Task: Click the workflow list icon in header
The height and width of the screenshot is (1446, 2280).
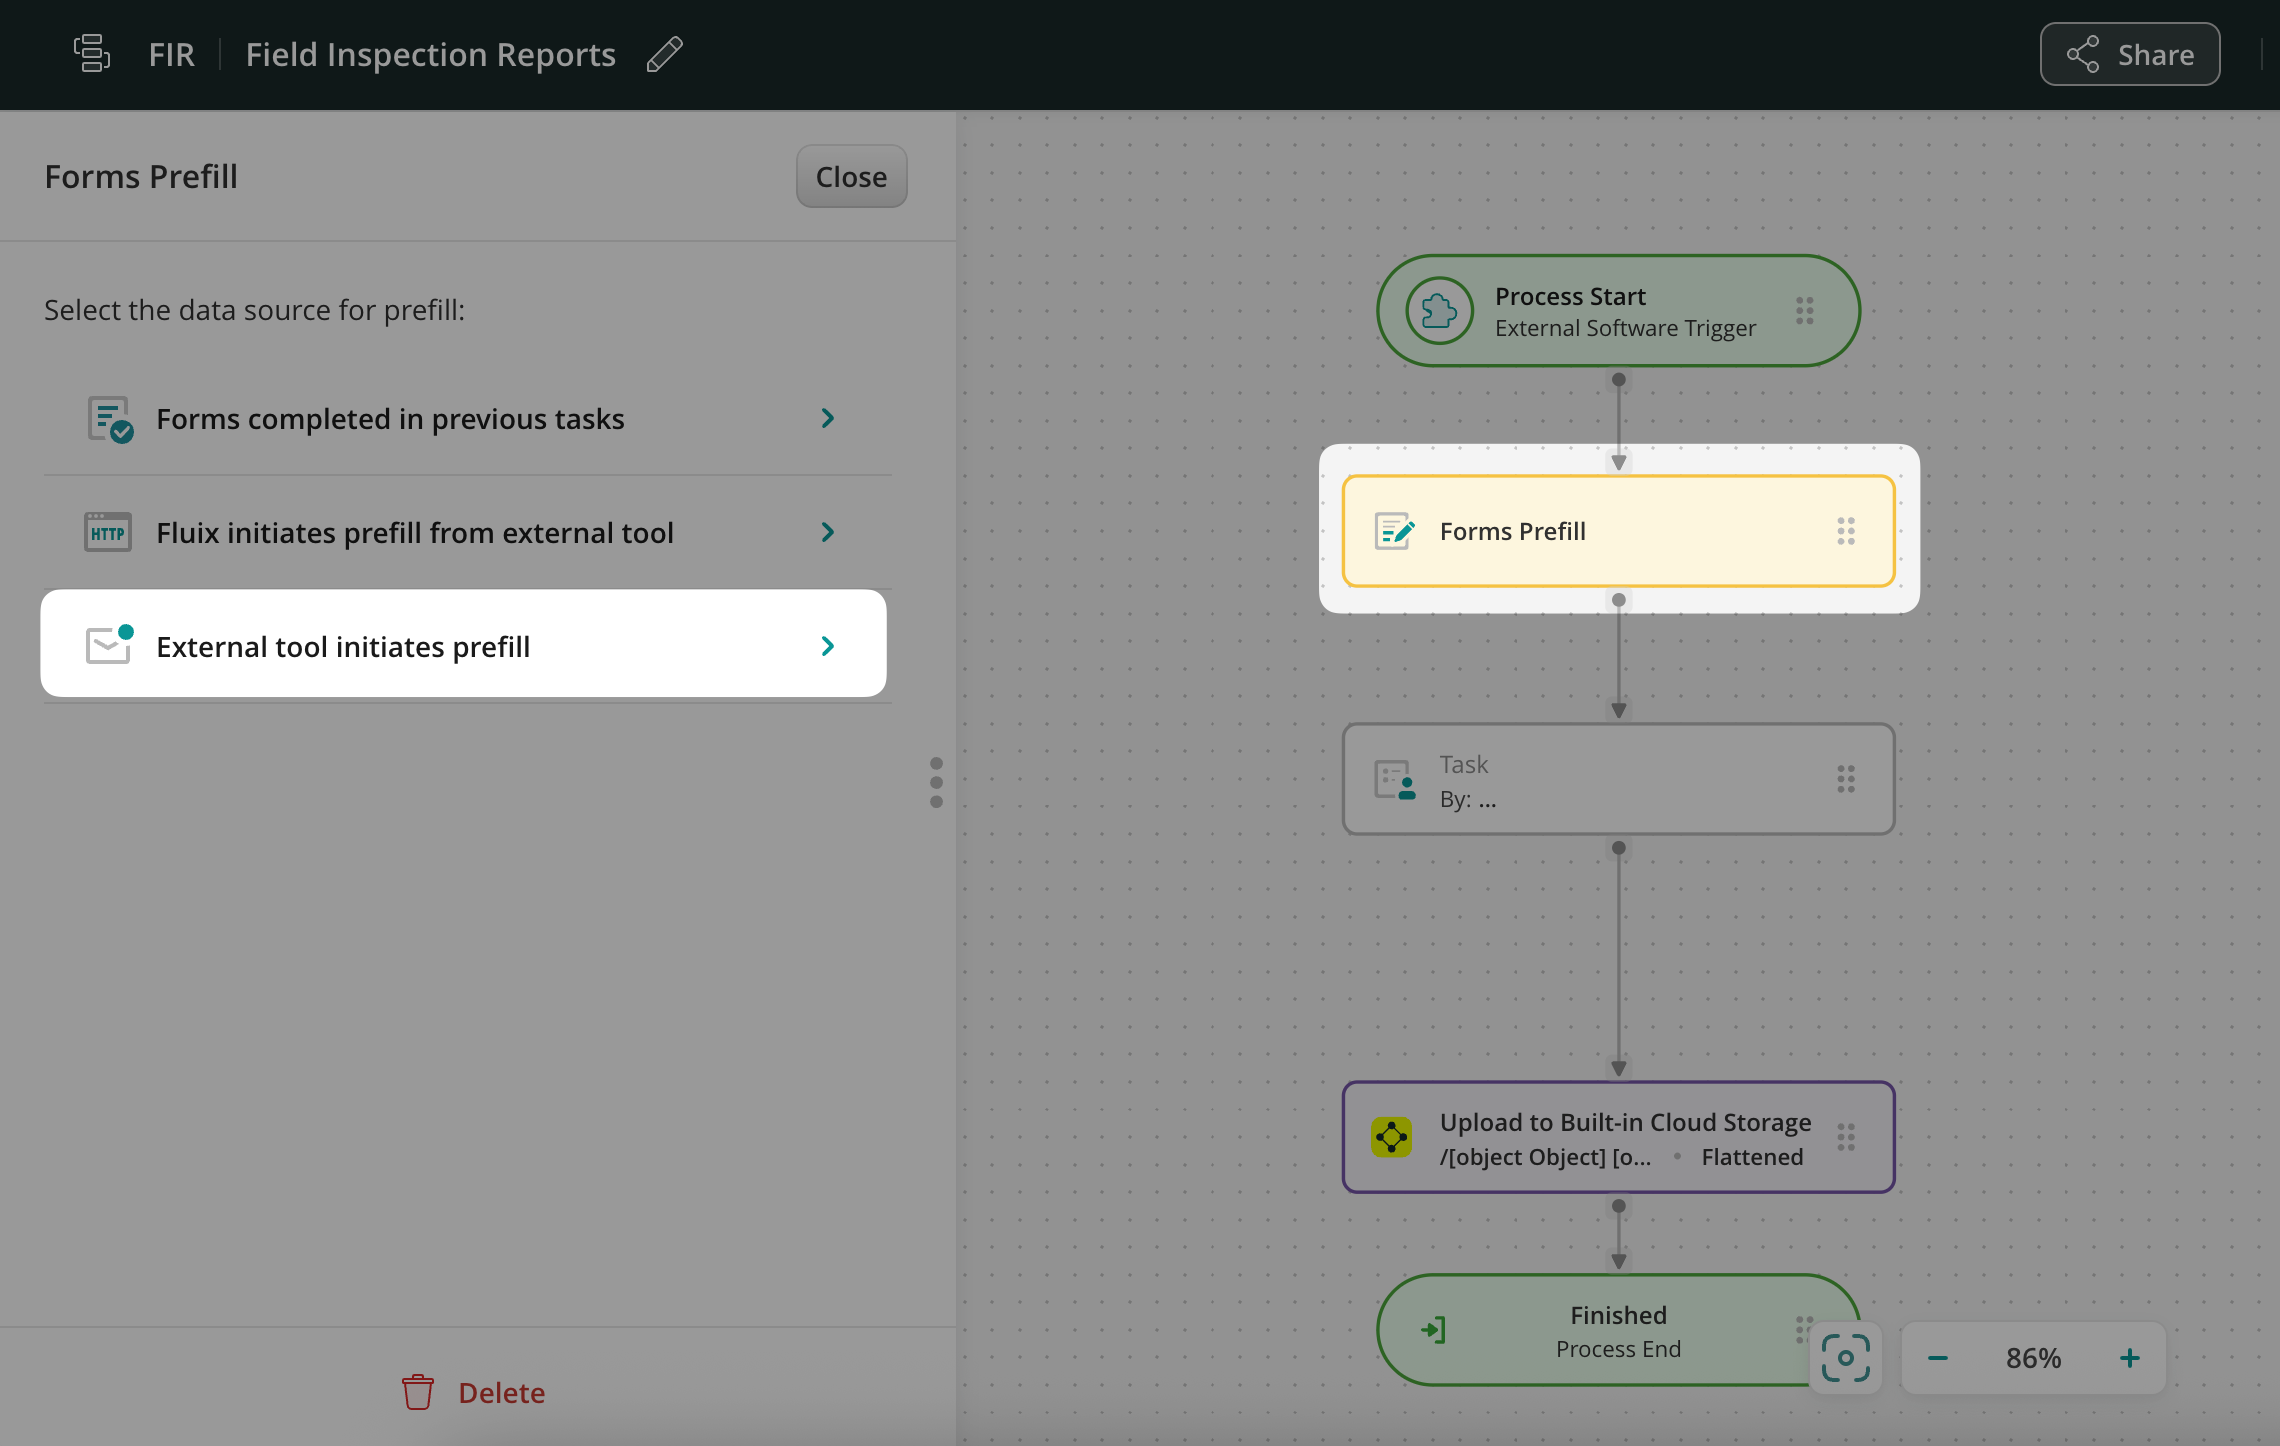Action: tap(92, 54)
